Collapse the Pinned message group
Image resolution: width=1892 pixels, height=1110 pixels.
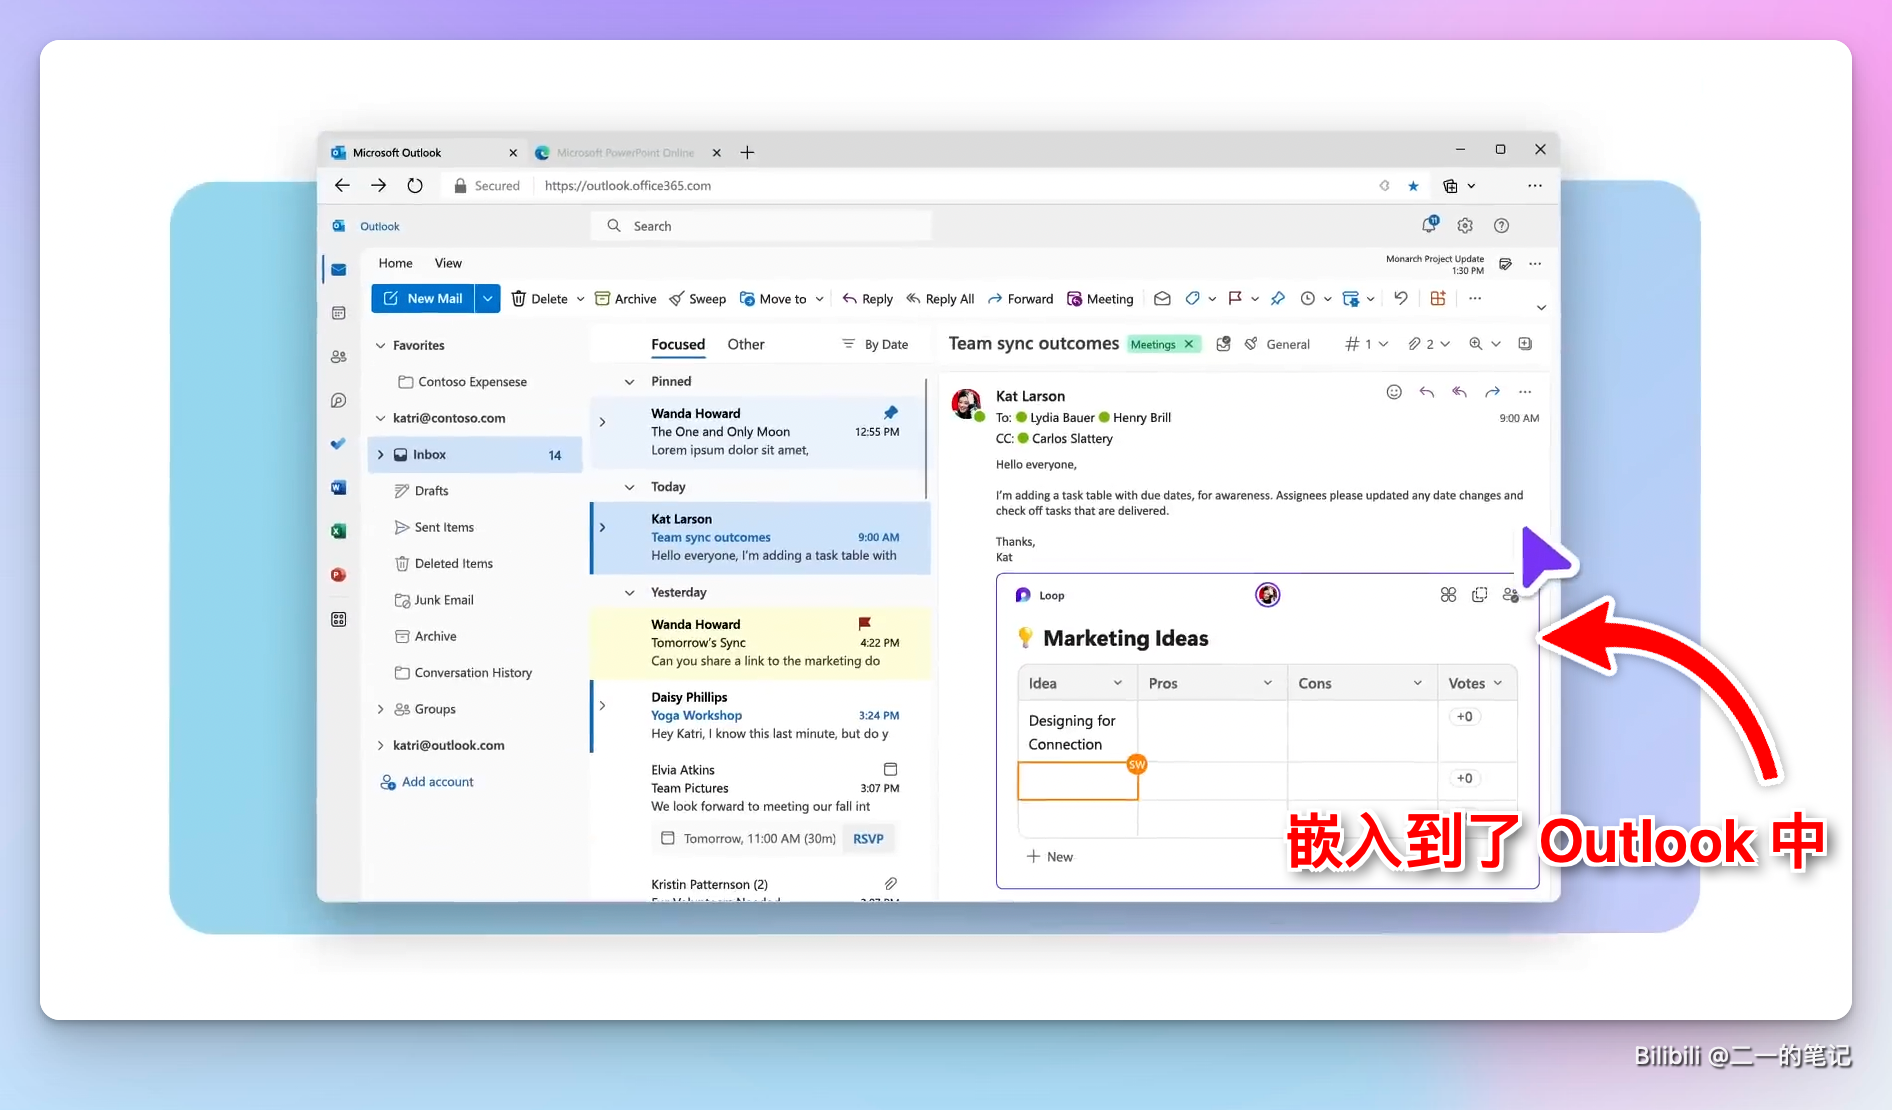tap(629, 382)
